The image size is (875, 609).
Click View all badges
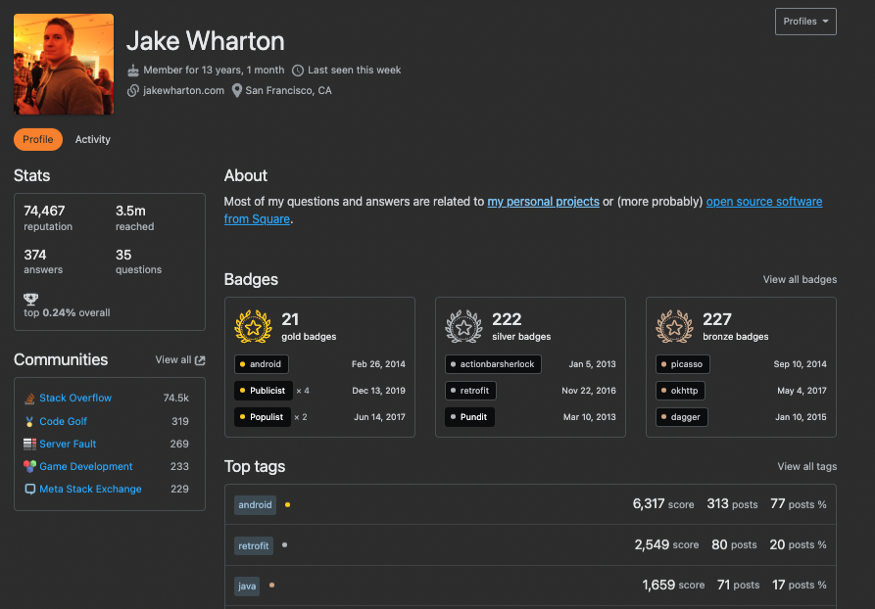[x=800, y=280]
